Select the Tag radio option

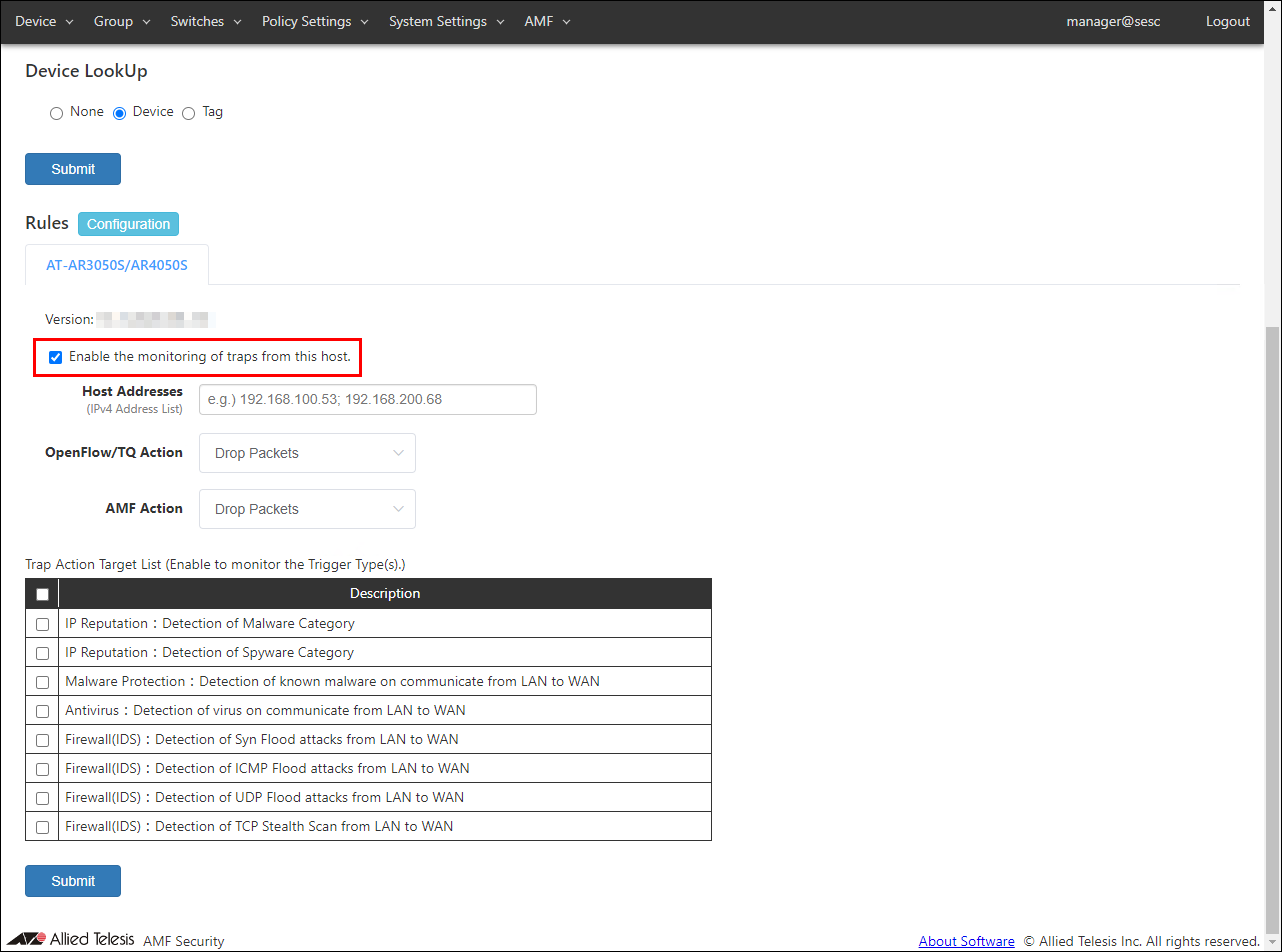[x=188, y=113]
